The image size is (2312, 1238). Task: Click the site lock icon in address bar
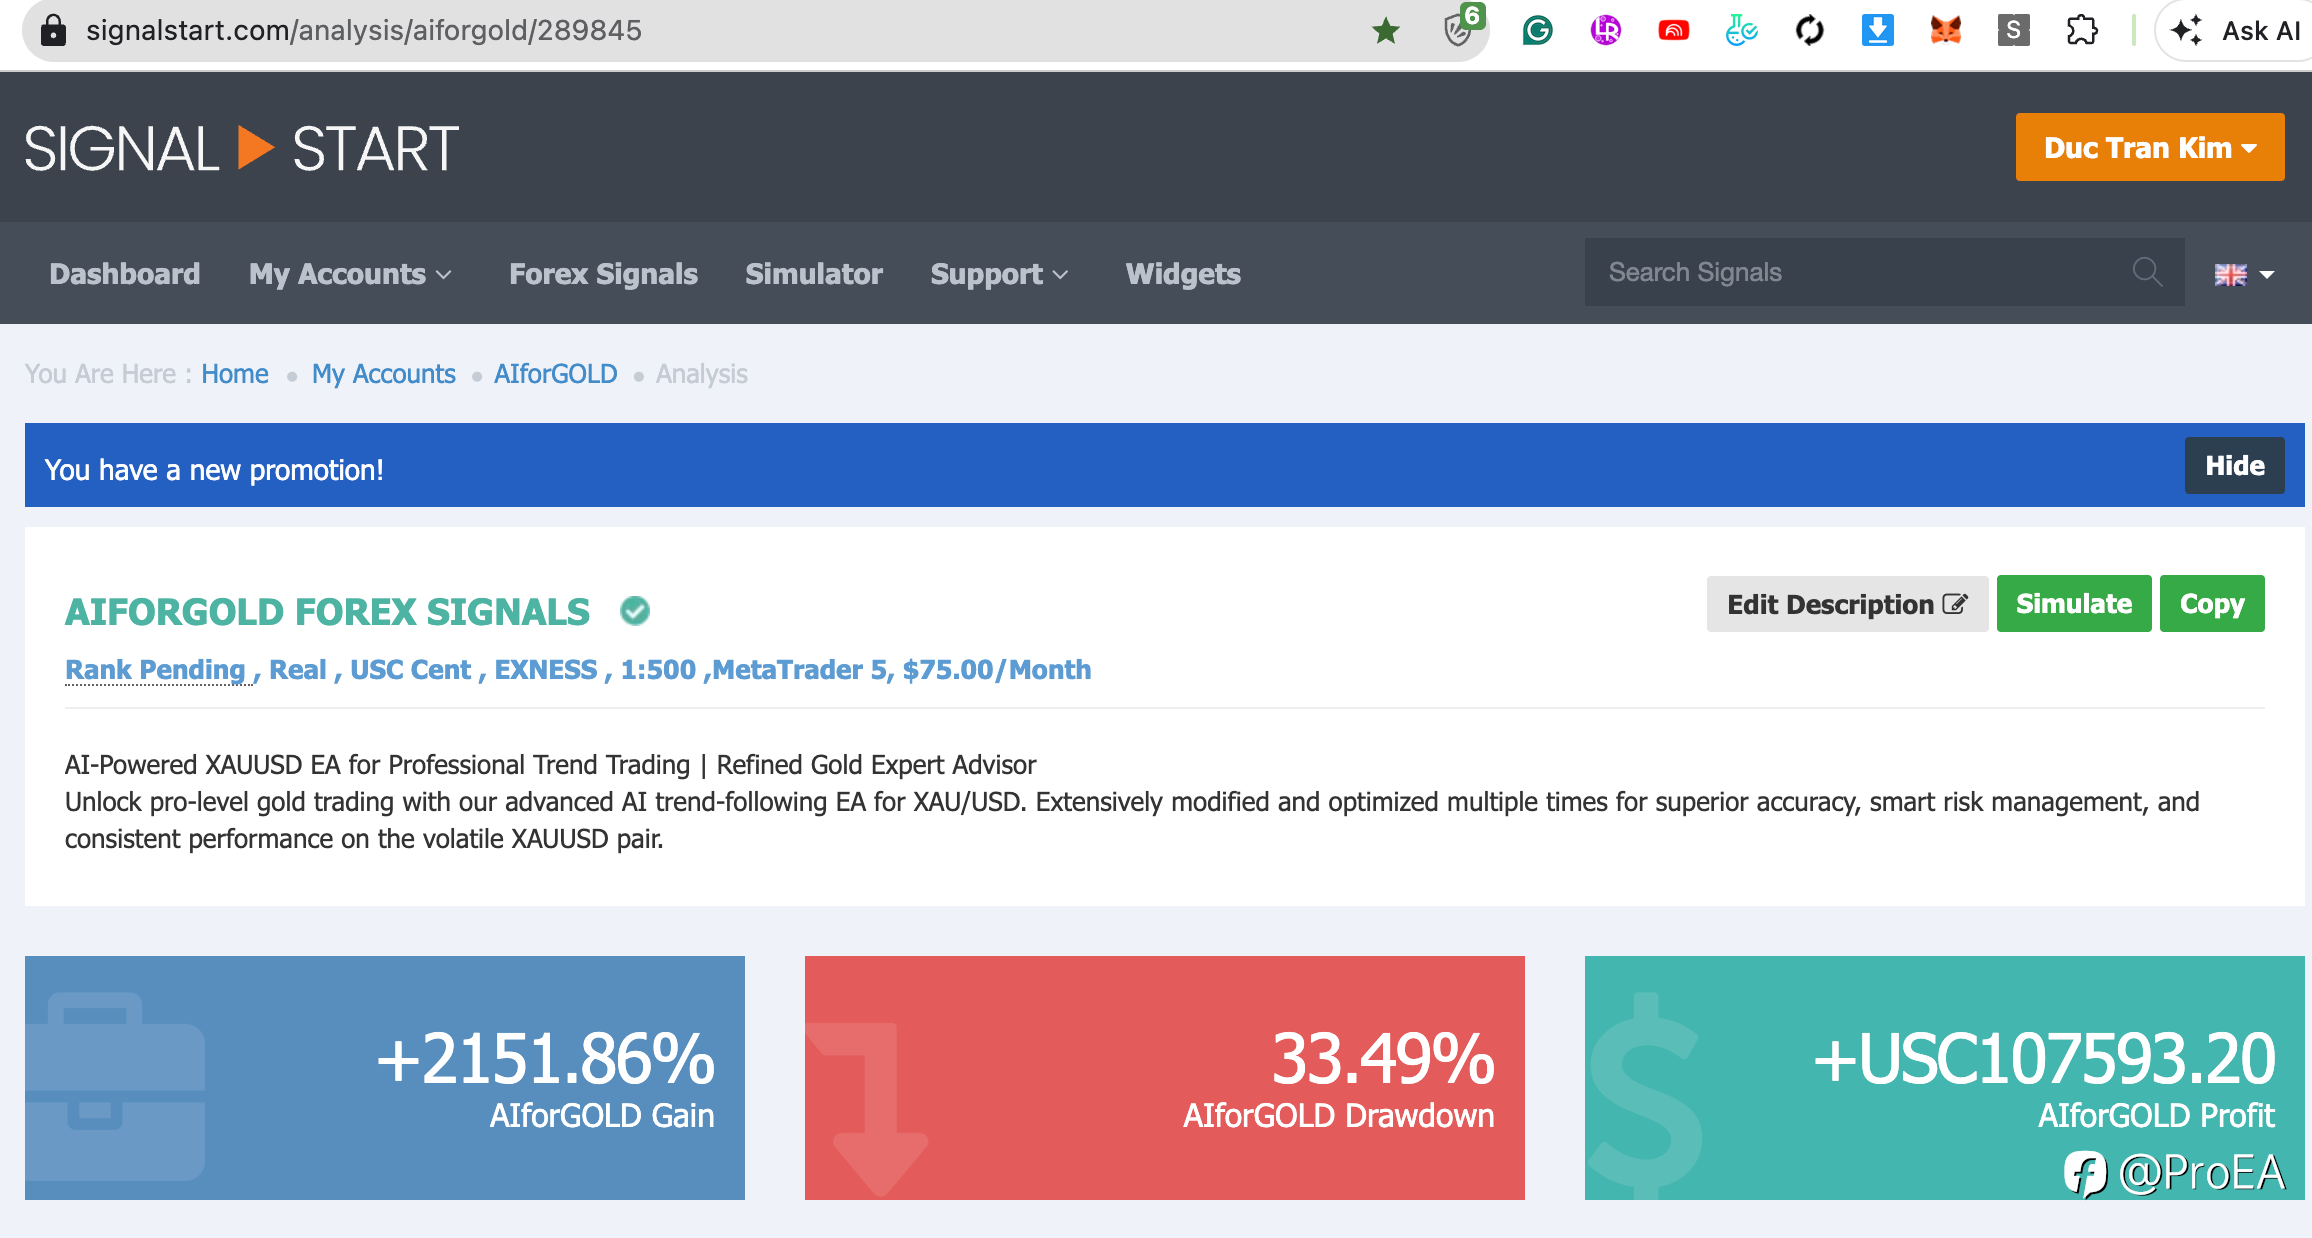click(x=53, y=31)
